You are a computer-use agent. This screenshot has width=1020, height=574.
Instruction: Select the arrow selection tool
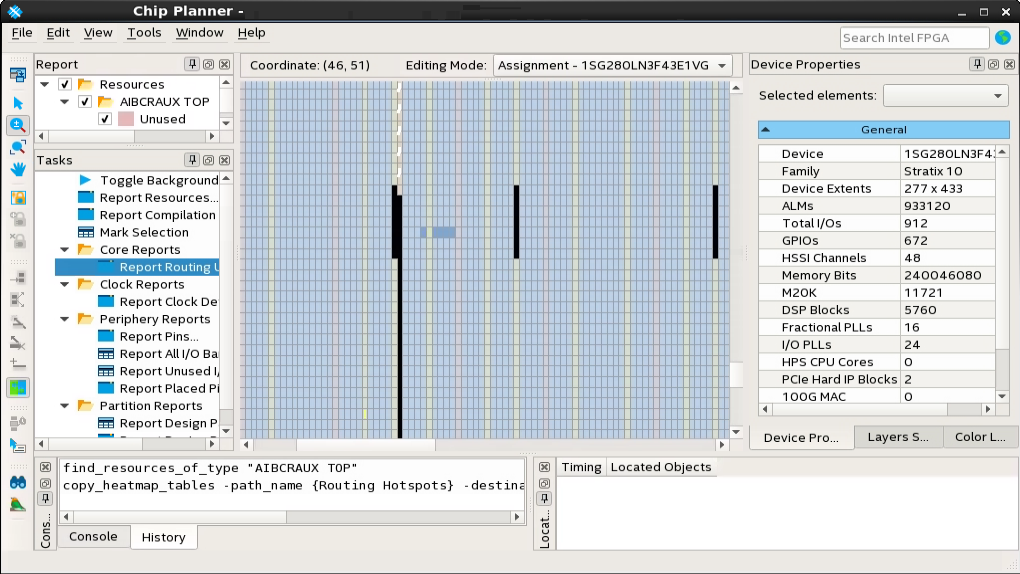(18, 103)
